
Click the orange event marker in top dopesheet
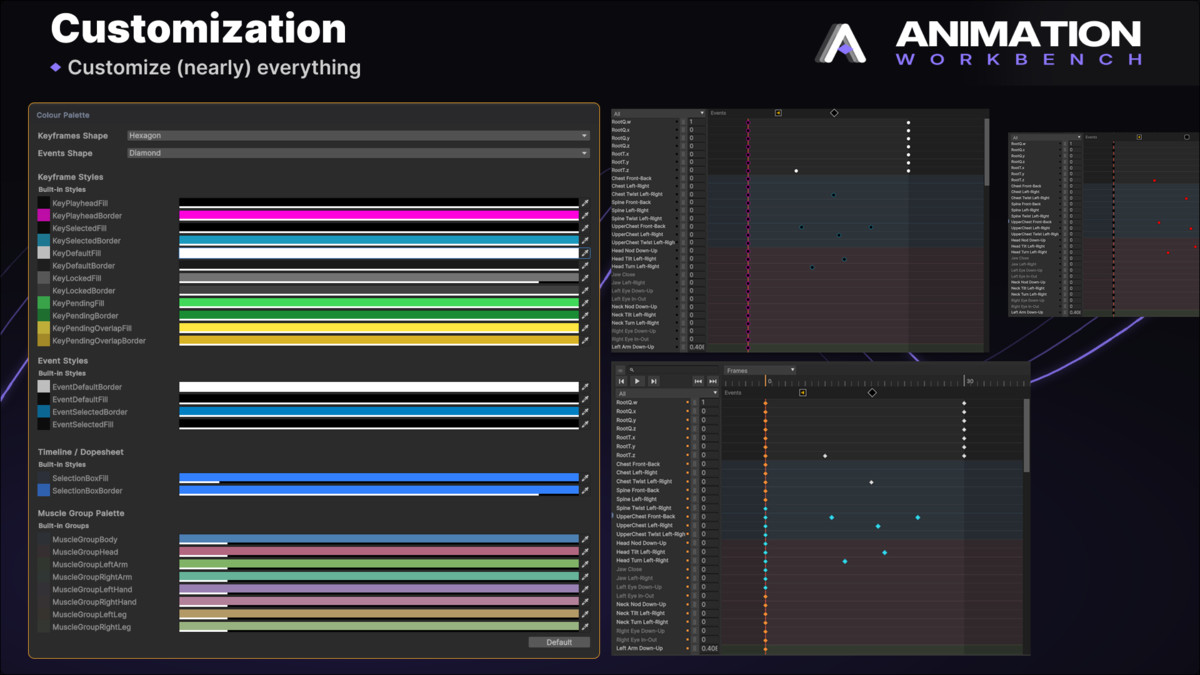(778, 113)
